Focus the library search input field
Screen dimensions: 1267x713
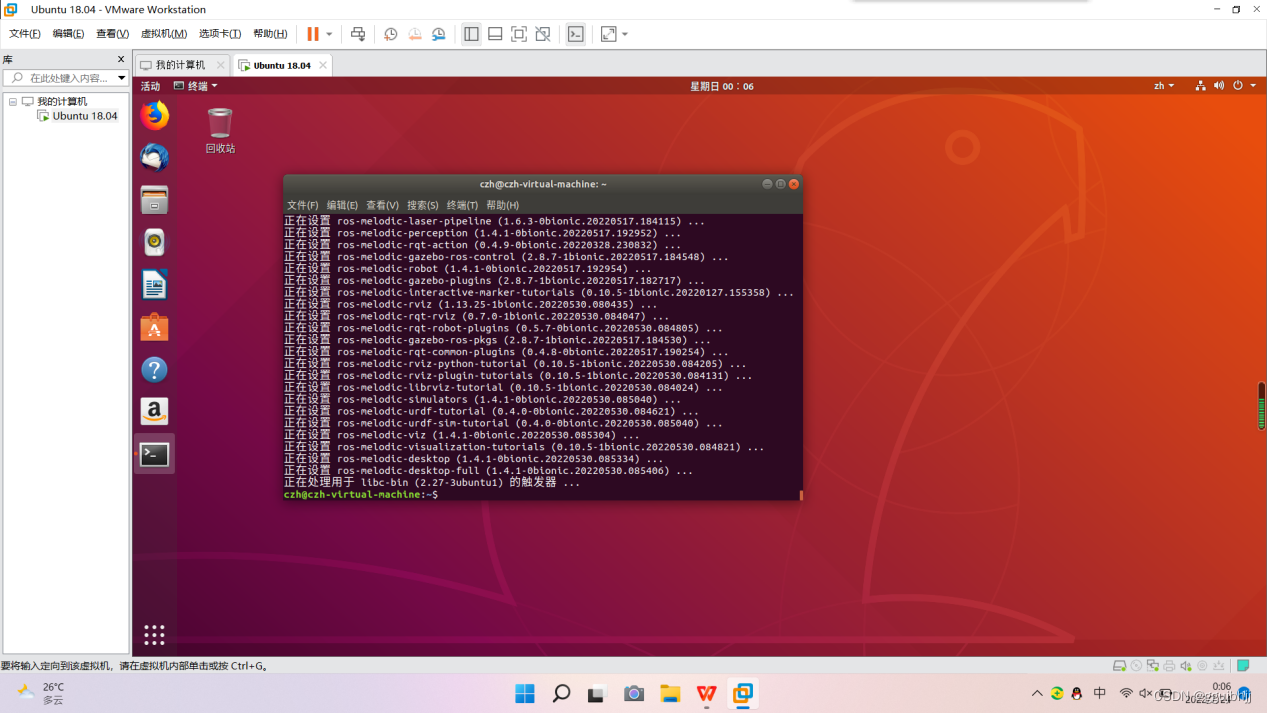pyautogui.click(x=65, y=78)
